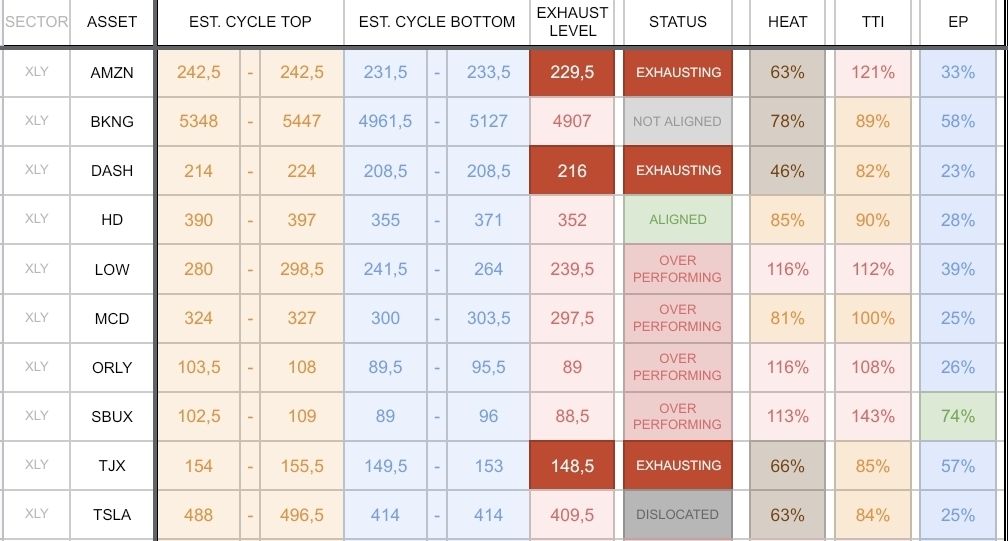This screenshot has height=541, width=1008.
Task: Click the red 216 exhaust level cell
Action: pyautogui.click(x=572, y=171)
